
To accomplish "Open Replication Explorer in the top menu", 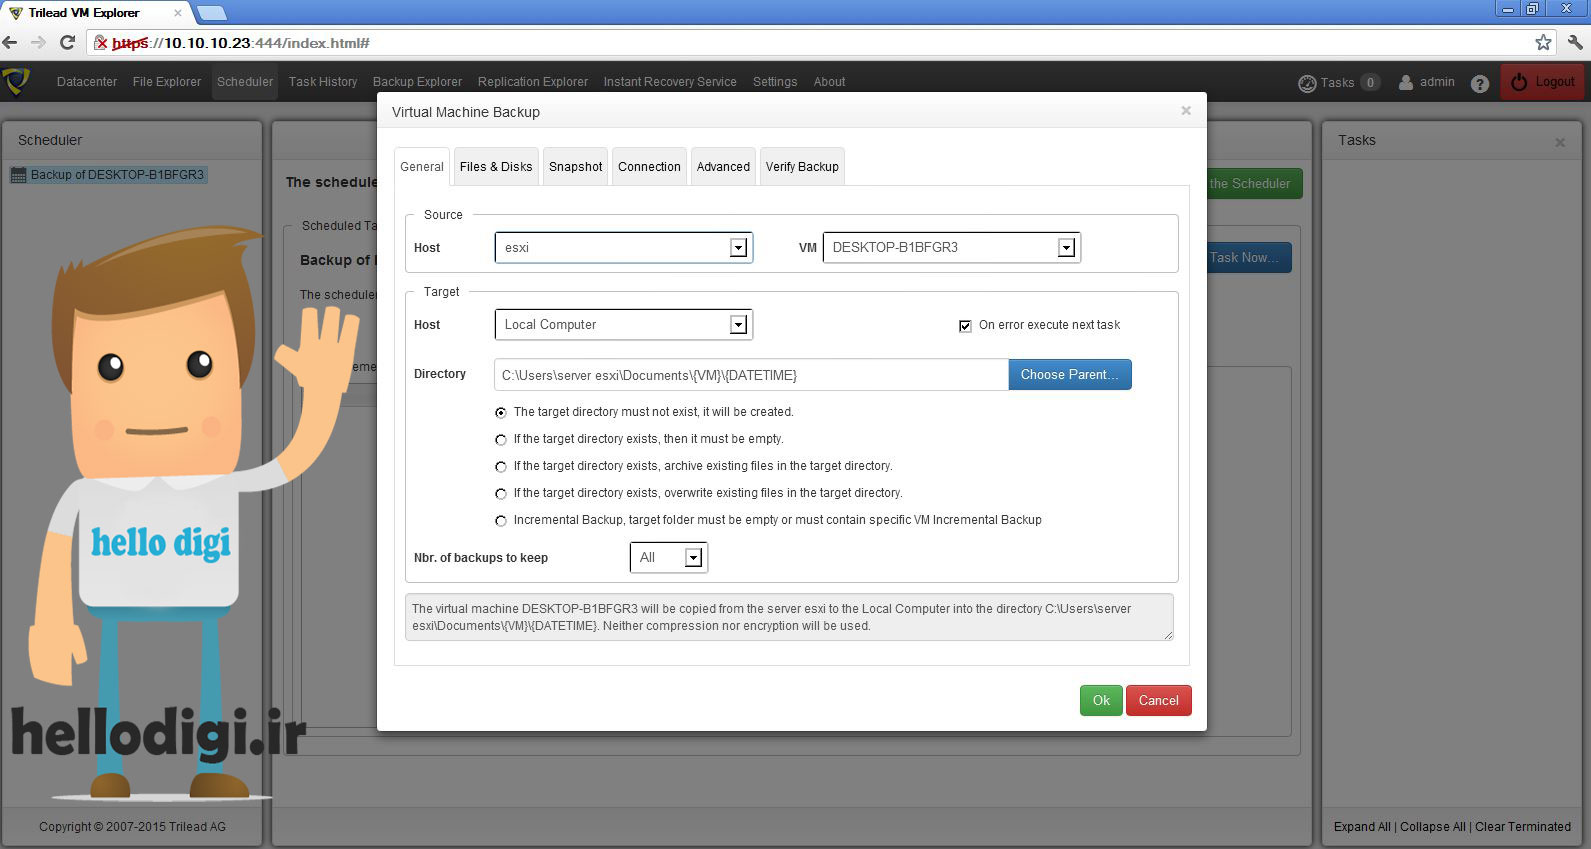I will [533, 82].
